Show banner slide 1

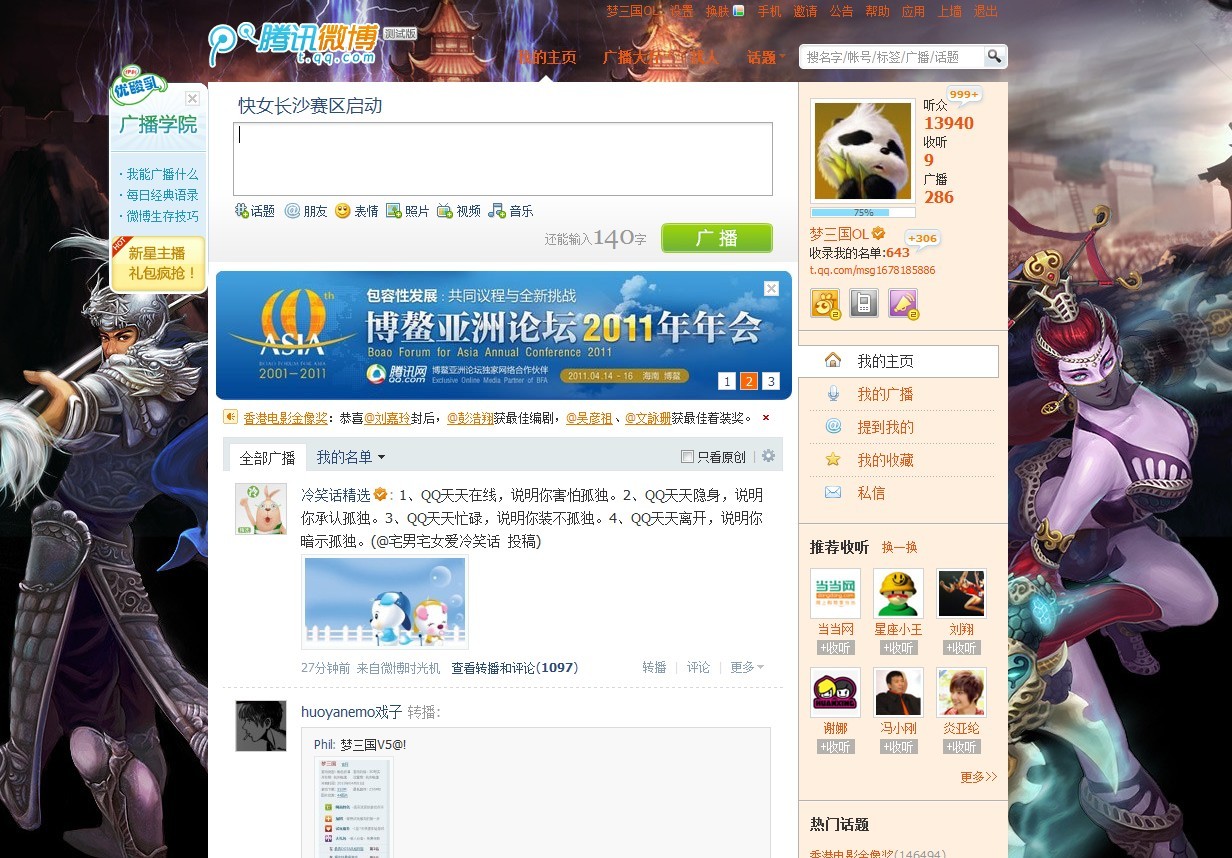726,381
